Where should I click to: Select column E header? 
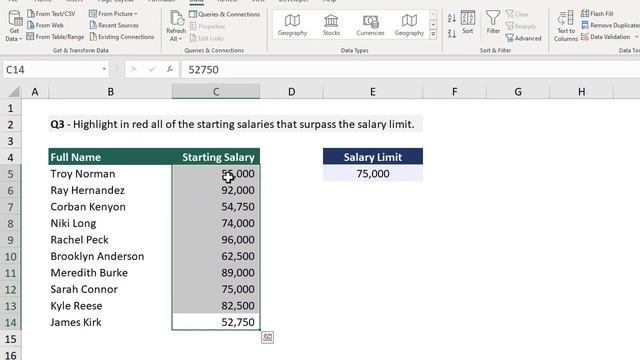373,92
